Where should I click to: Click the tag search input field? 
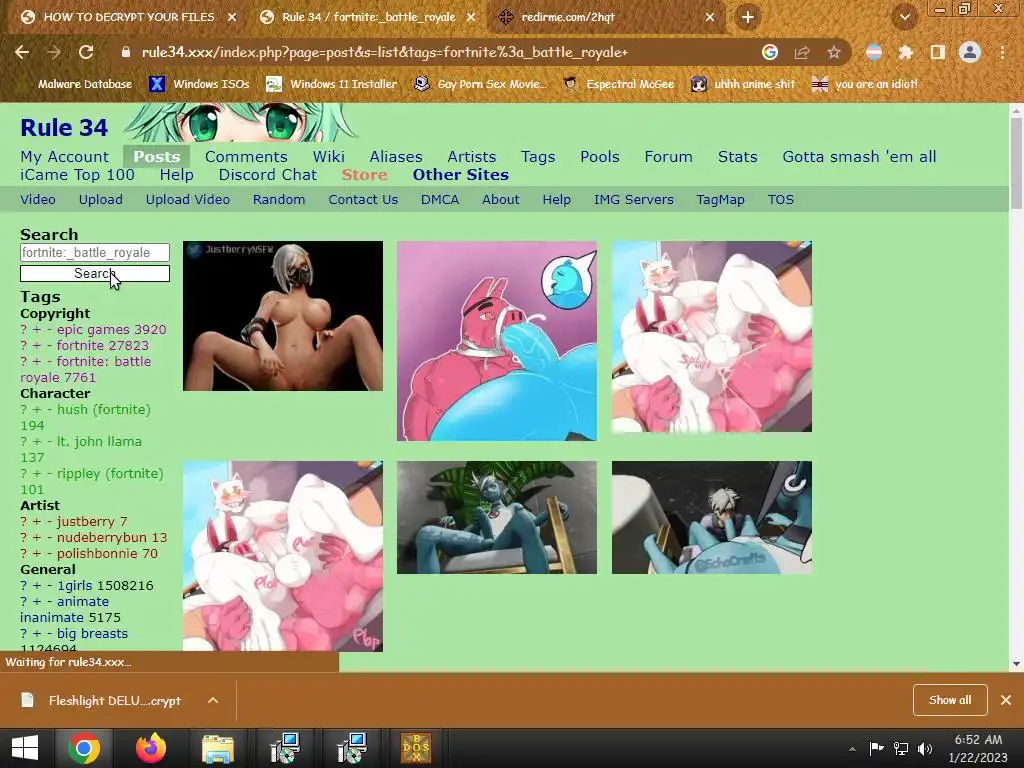(95, 253)
